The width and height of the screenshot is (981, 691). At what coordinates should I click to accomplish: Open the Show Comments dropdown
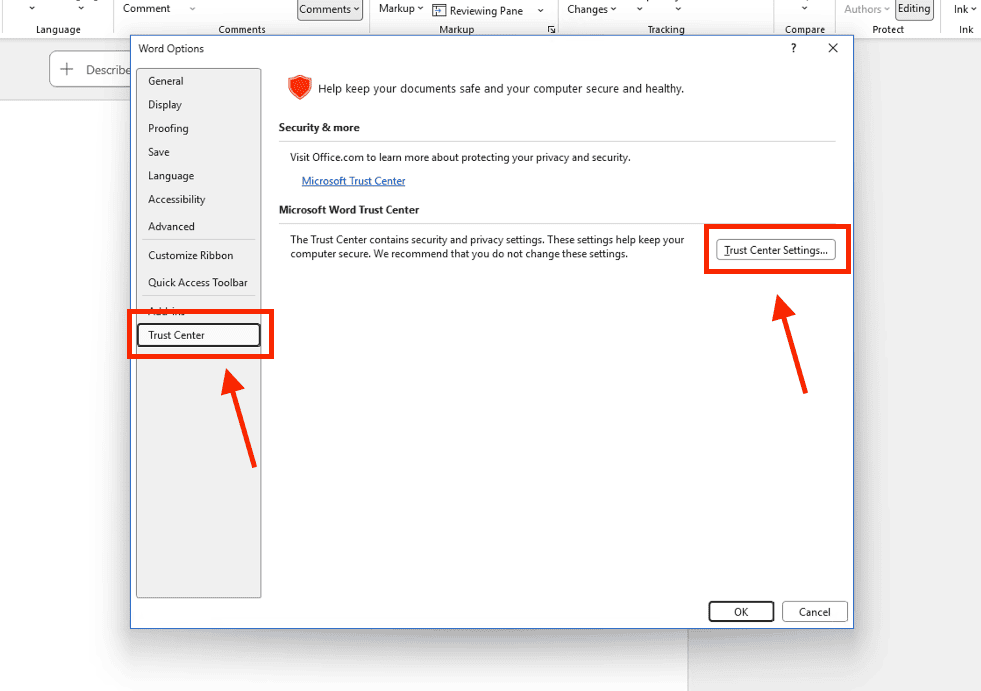330,9
